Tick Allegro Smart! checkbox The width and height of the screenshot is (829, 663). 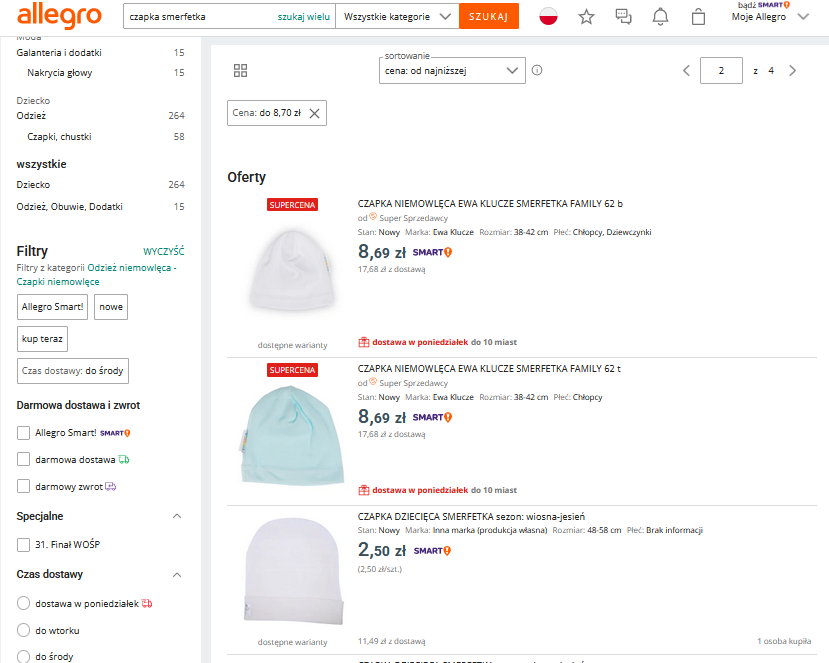pyautogui.click(x=23, y=433)
